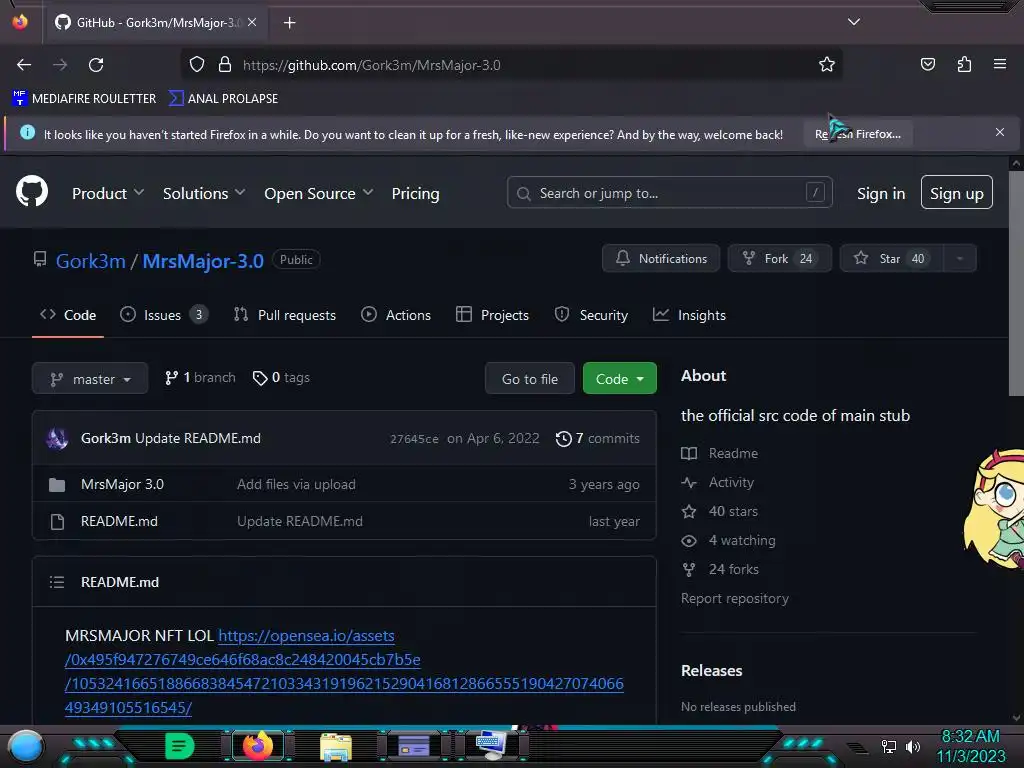The height and width of the screenshot is (768, 1024).
Task: Open the Readme link in About
Action: (720, 453)
